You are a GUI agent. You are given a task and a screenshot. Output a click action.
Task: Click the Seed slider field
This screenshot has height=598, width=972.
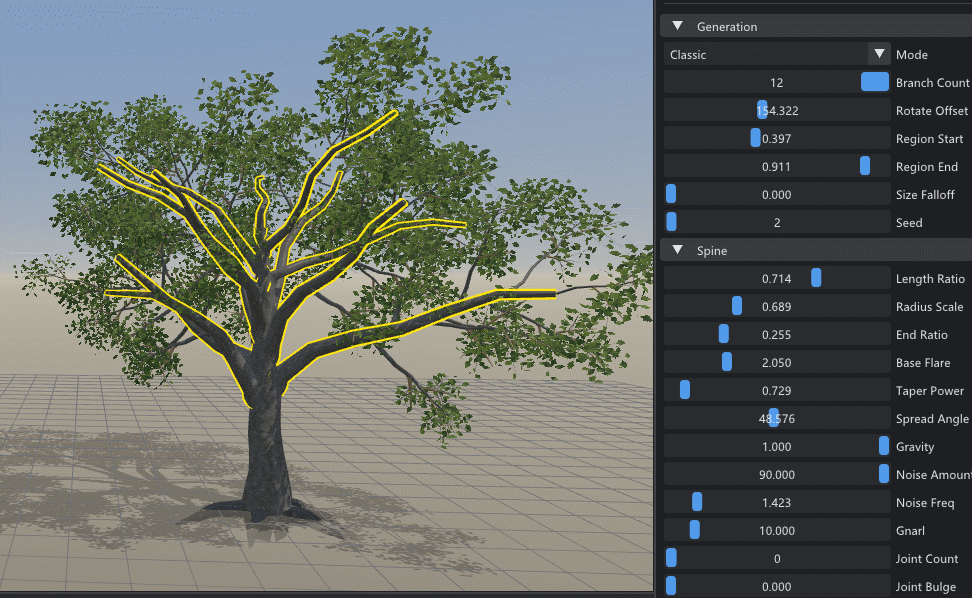[777, 222]
